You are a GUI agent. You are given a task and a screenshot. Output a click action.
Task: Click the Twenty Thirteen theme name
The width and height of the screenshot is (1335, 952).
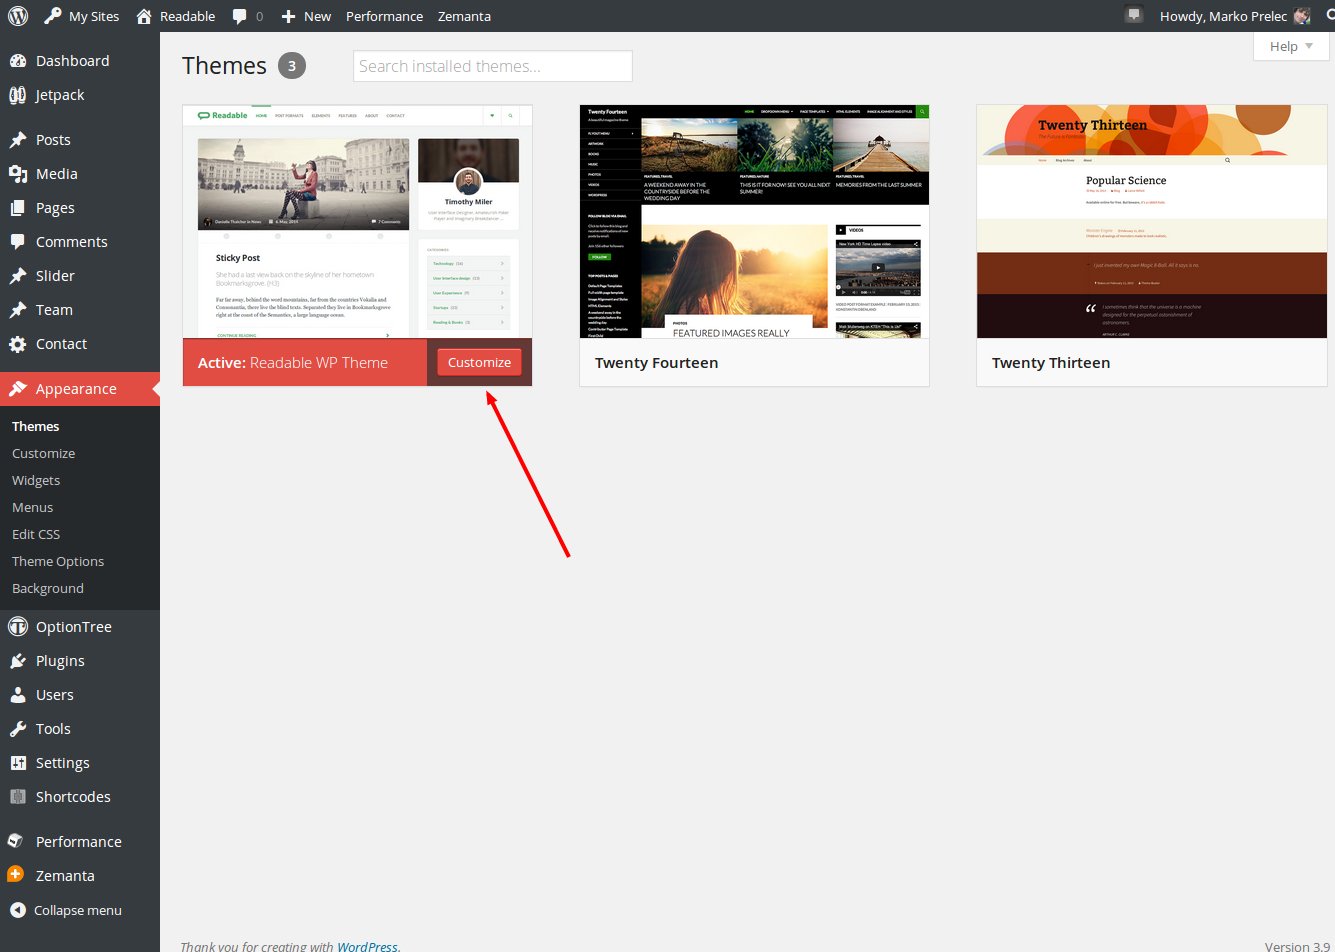click(1051, 363)
